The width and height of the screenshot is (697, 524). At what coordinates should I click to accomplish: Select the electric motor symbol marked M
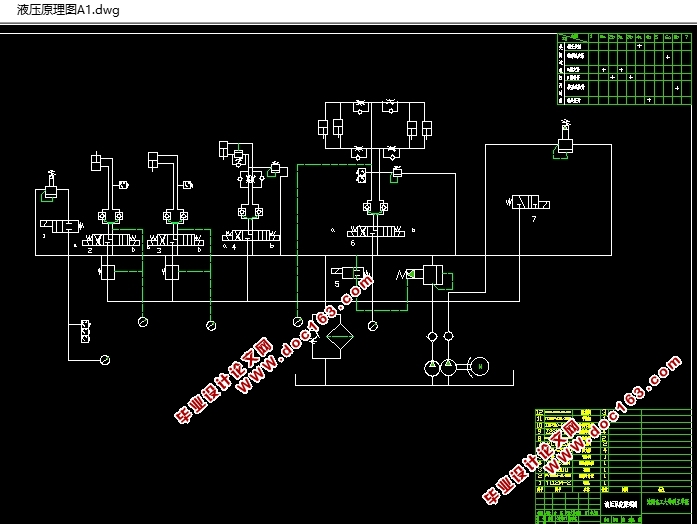[x=480, y=367]
